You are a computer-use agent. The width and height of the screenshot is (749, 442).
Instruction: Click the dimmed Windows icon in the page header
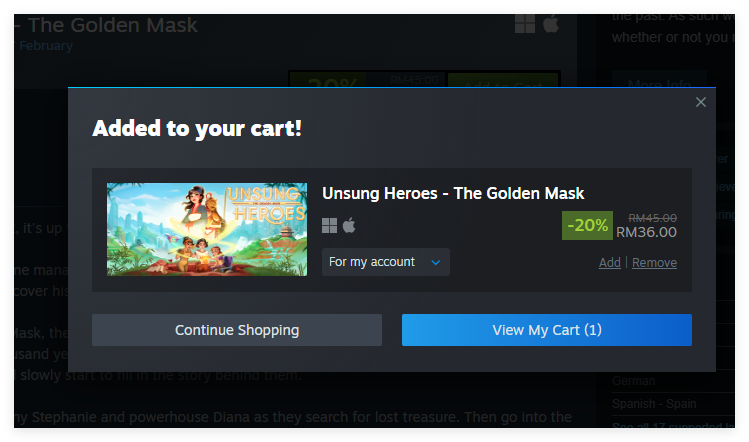[x=525, y=24]
